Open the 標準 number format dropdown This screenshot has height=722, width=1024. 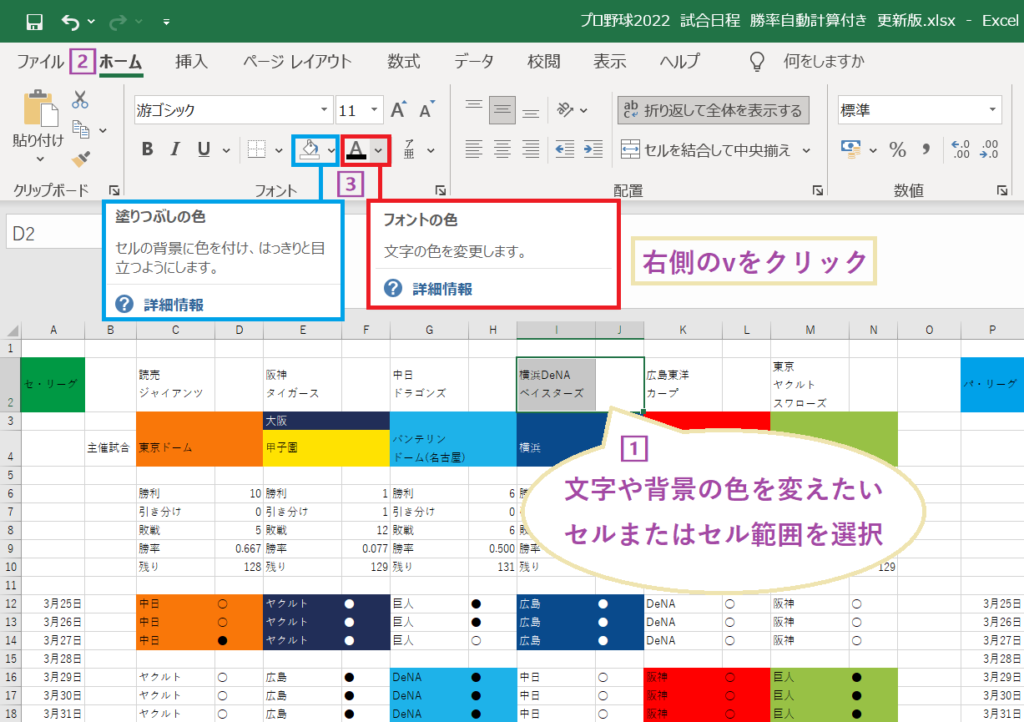click(990, 109)
